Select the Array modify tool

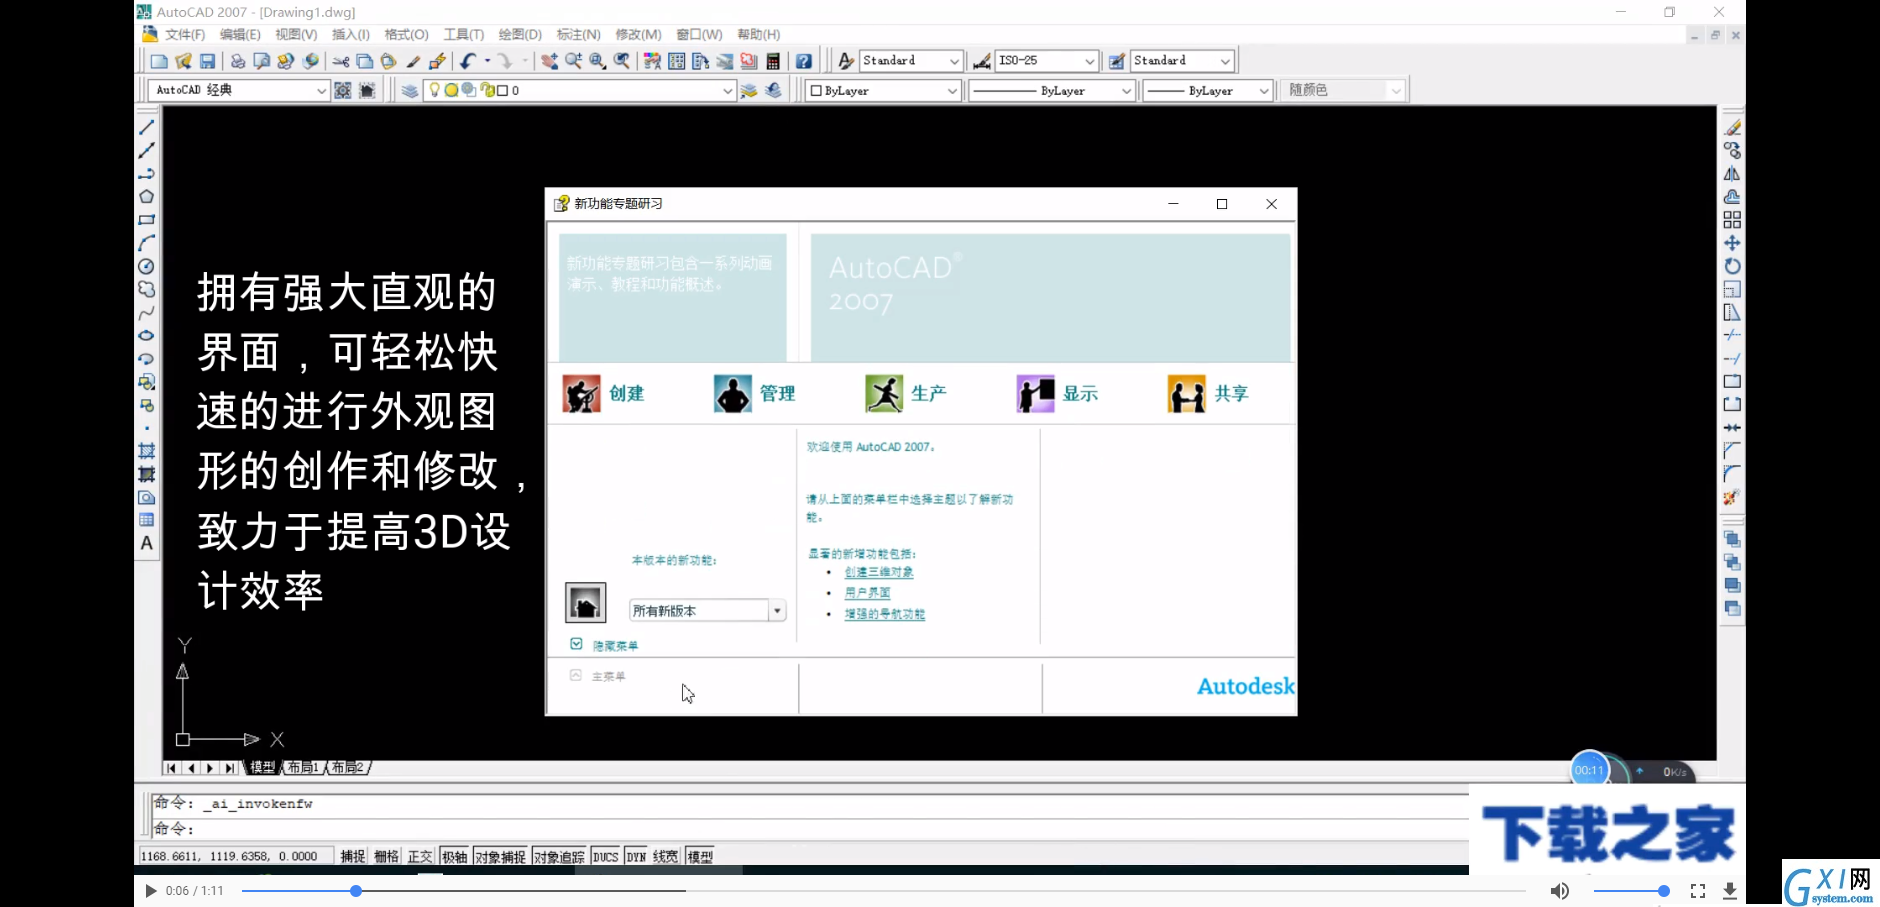(1732, 220)
